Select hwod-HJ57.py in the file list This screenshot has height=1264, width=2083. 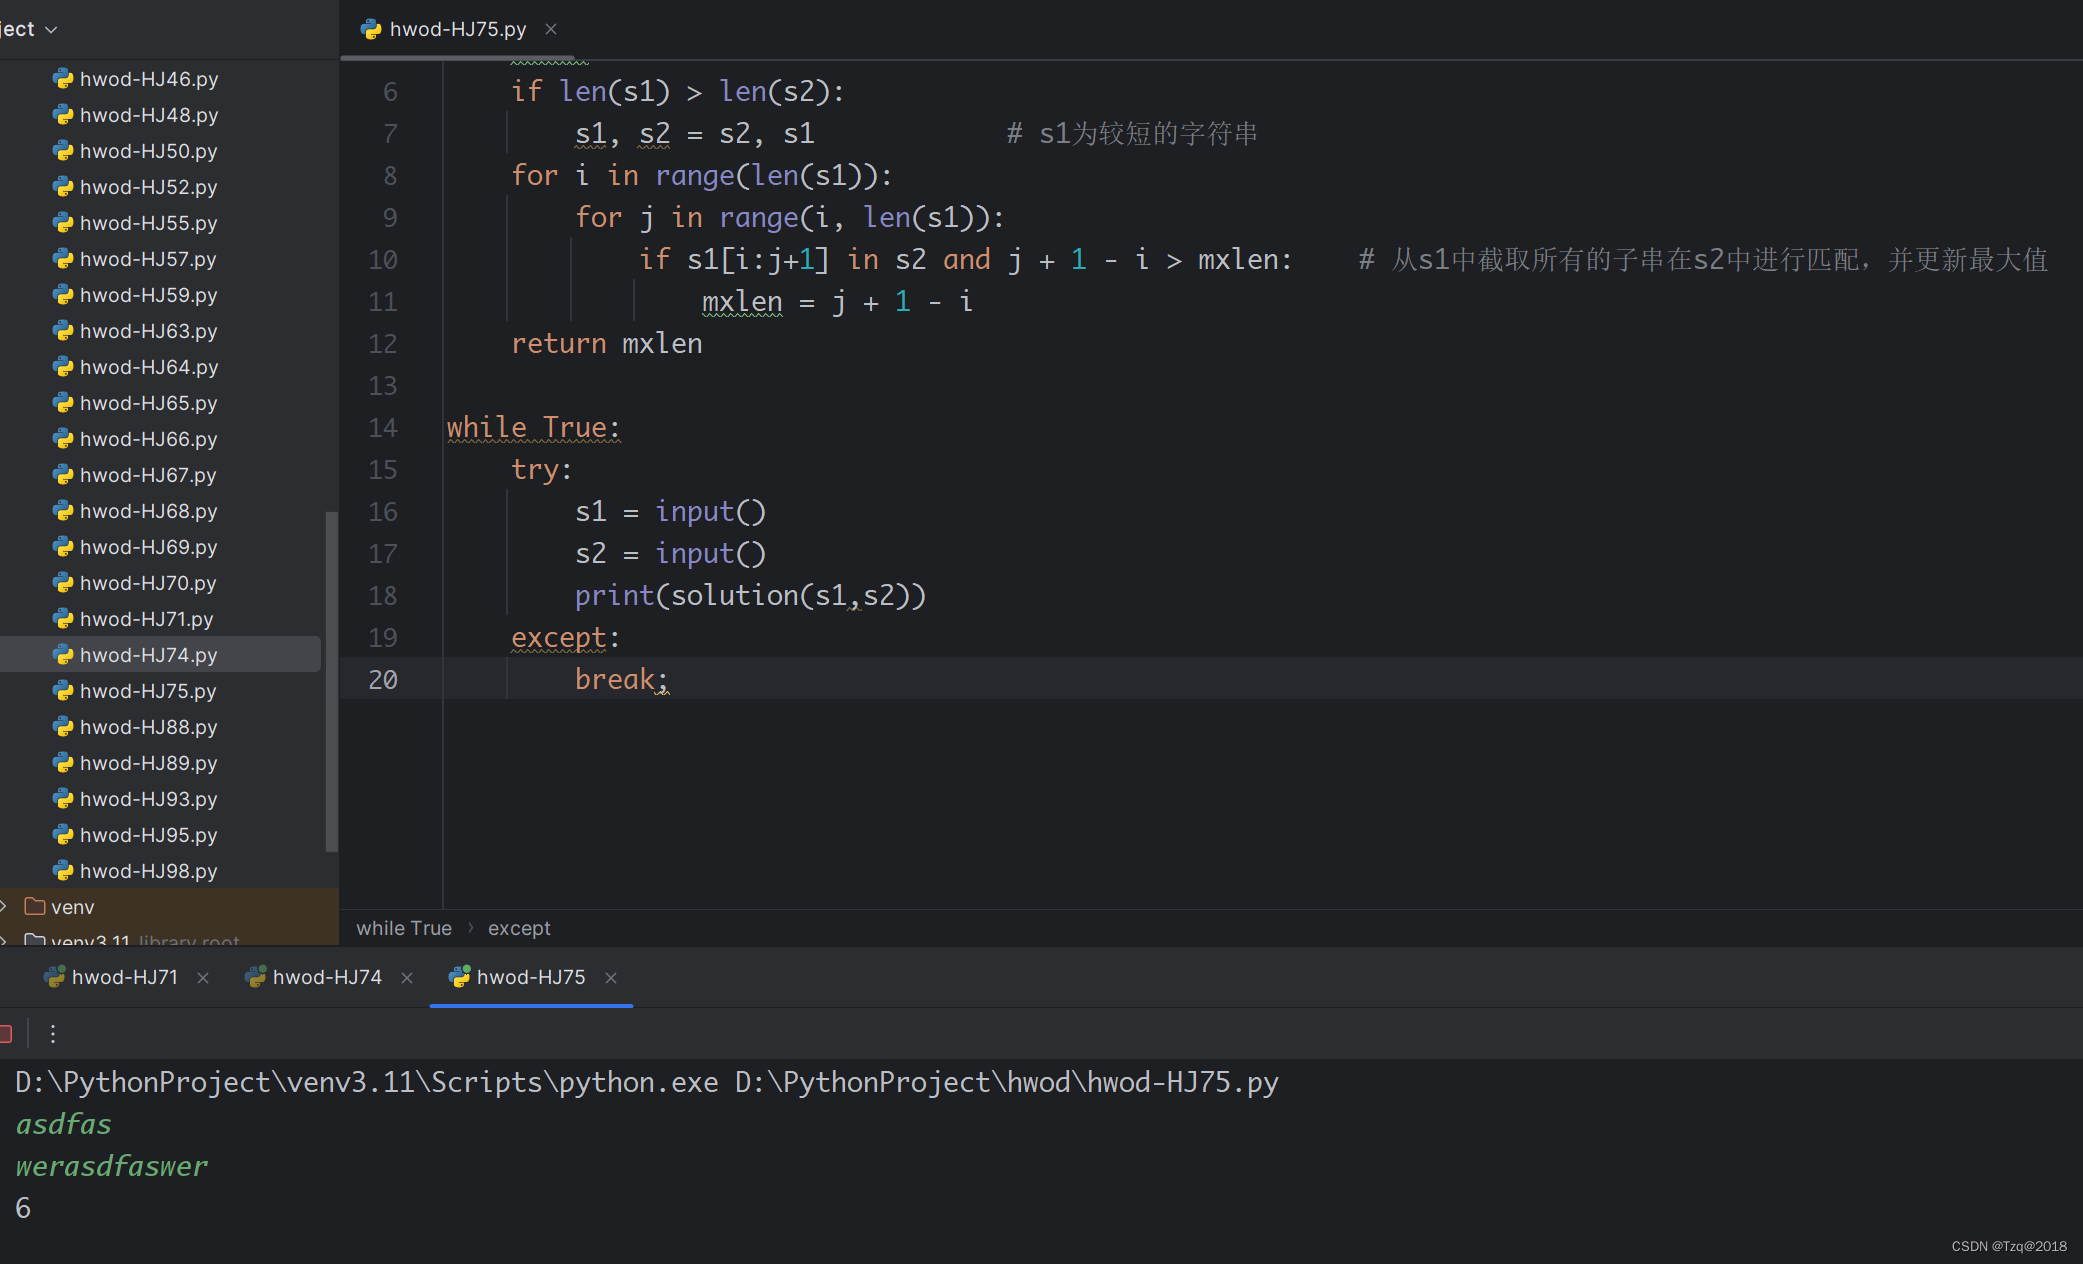[148, 259]
